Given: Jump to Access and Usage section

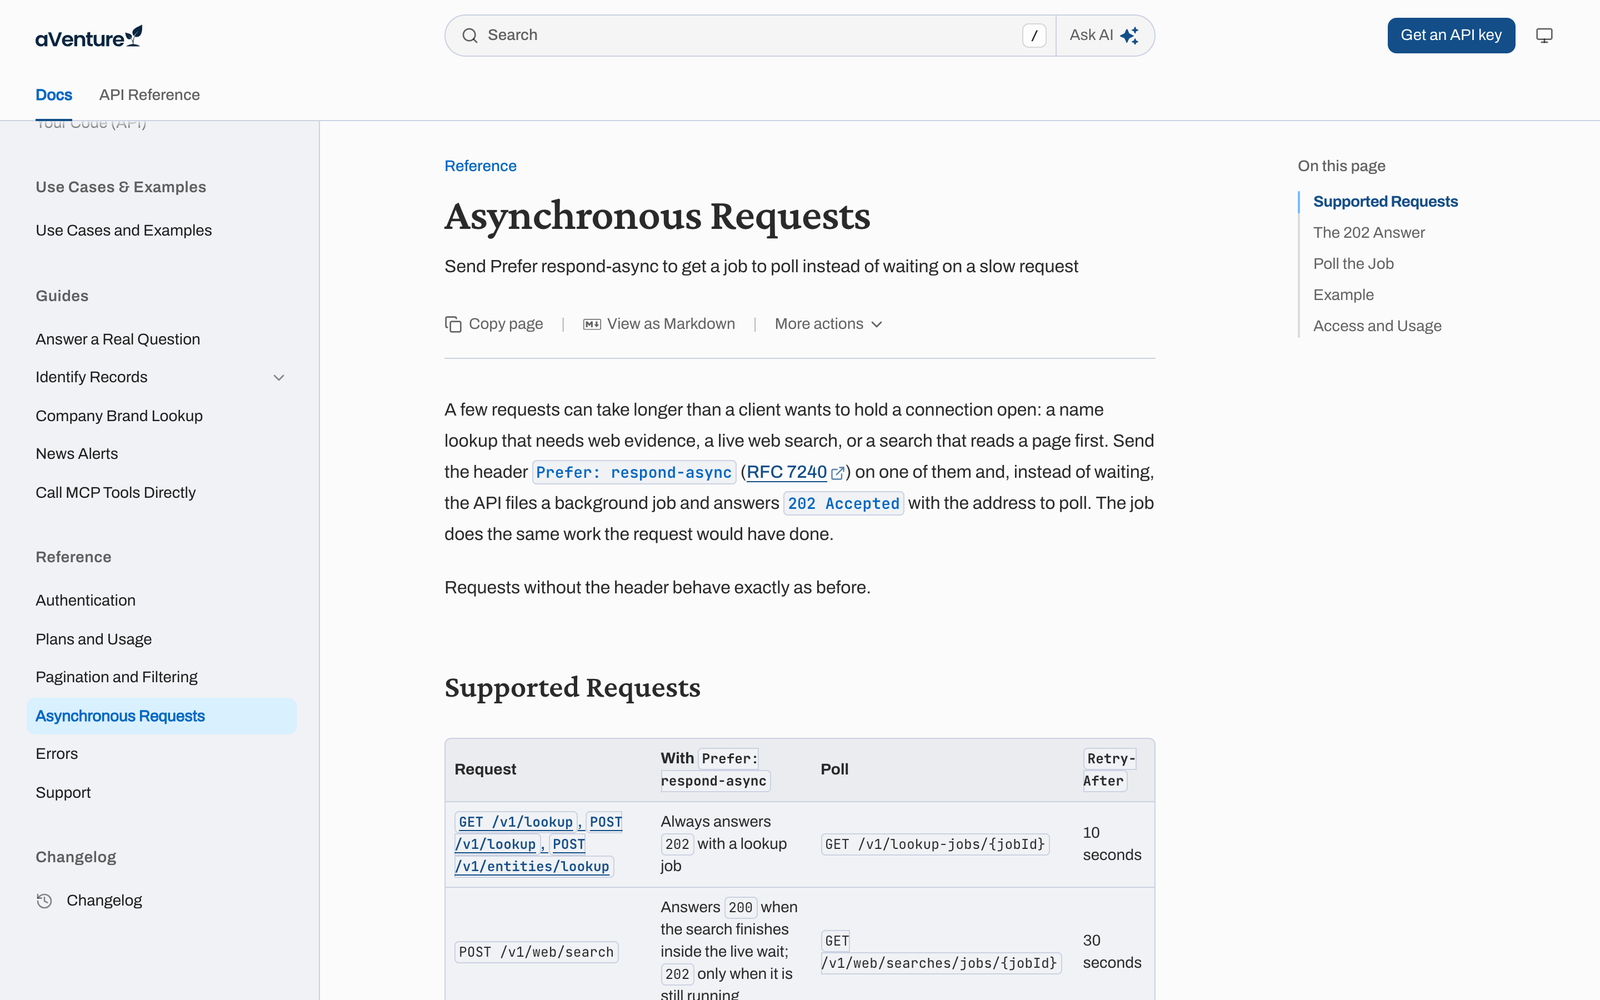Looking at the screenshot, I should click(x=1377, y=326).
